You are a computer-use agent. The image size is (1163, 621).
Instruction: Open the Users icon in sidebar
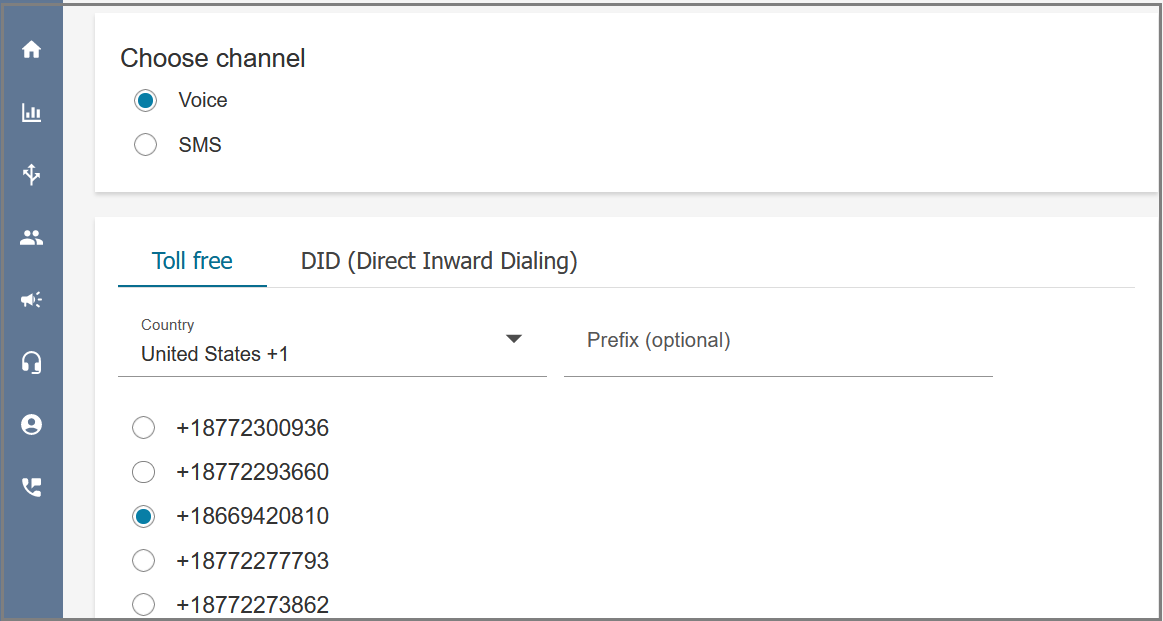point(31,237)
